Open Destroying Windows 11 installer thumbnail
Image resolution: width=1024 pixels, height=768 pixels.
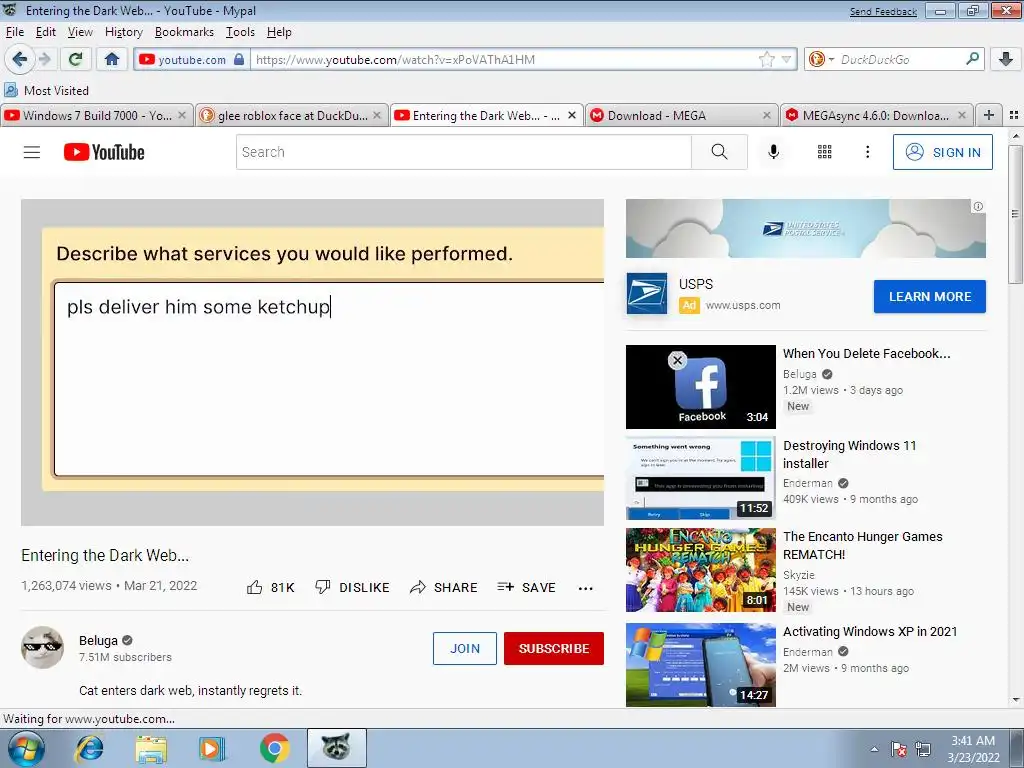(701, 478)
